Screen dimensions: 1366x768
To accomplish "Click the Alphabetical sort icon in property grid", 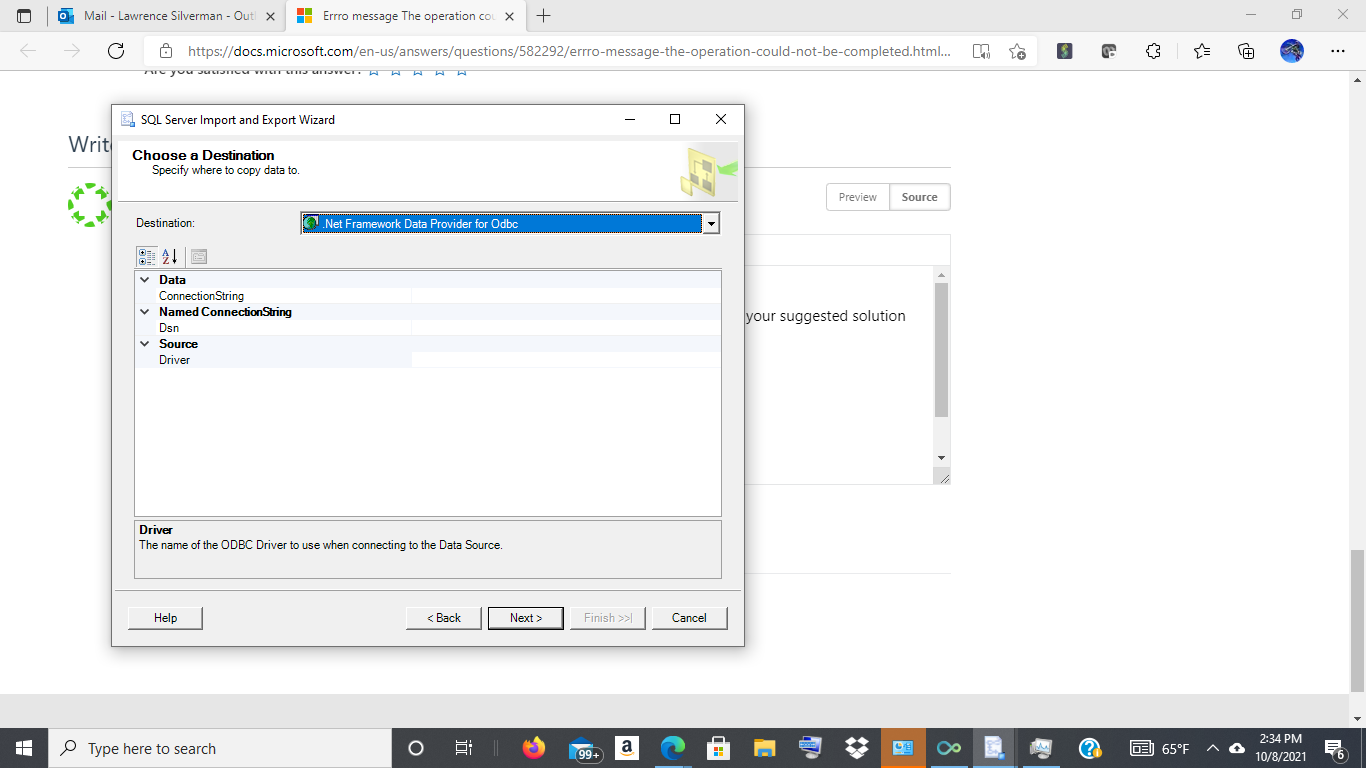I will [170, 257].
